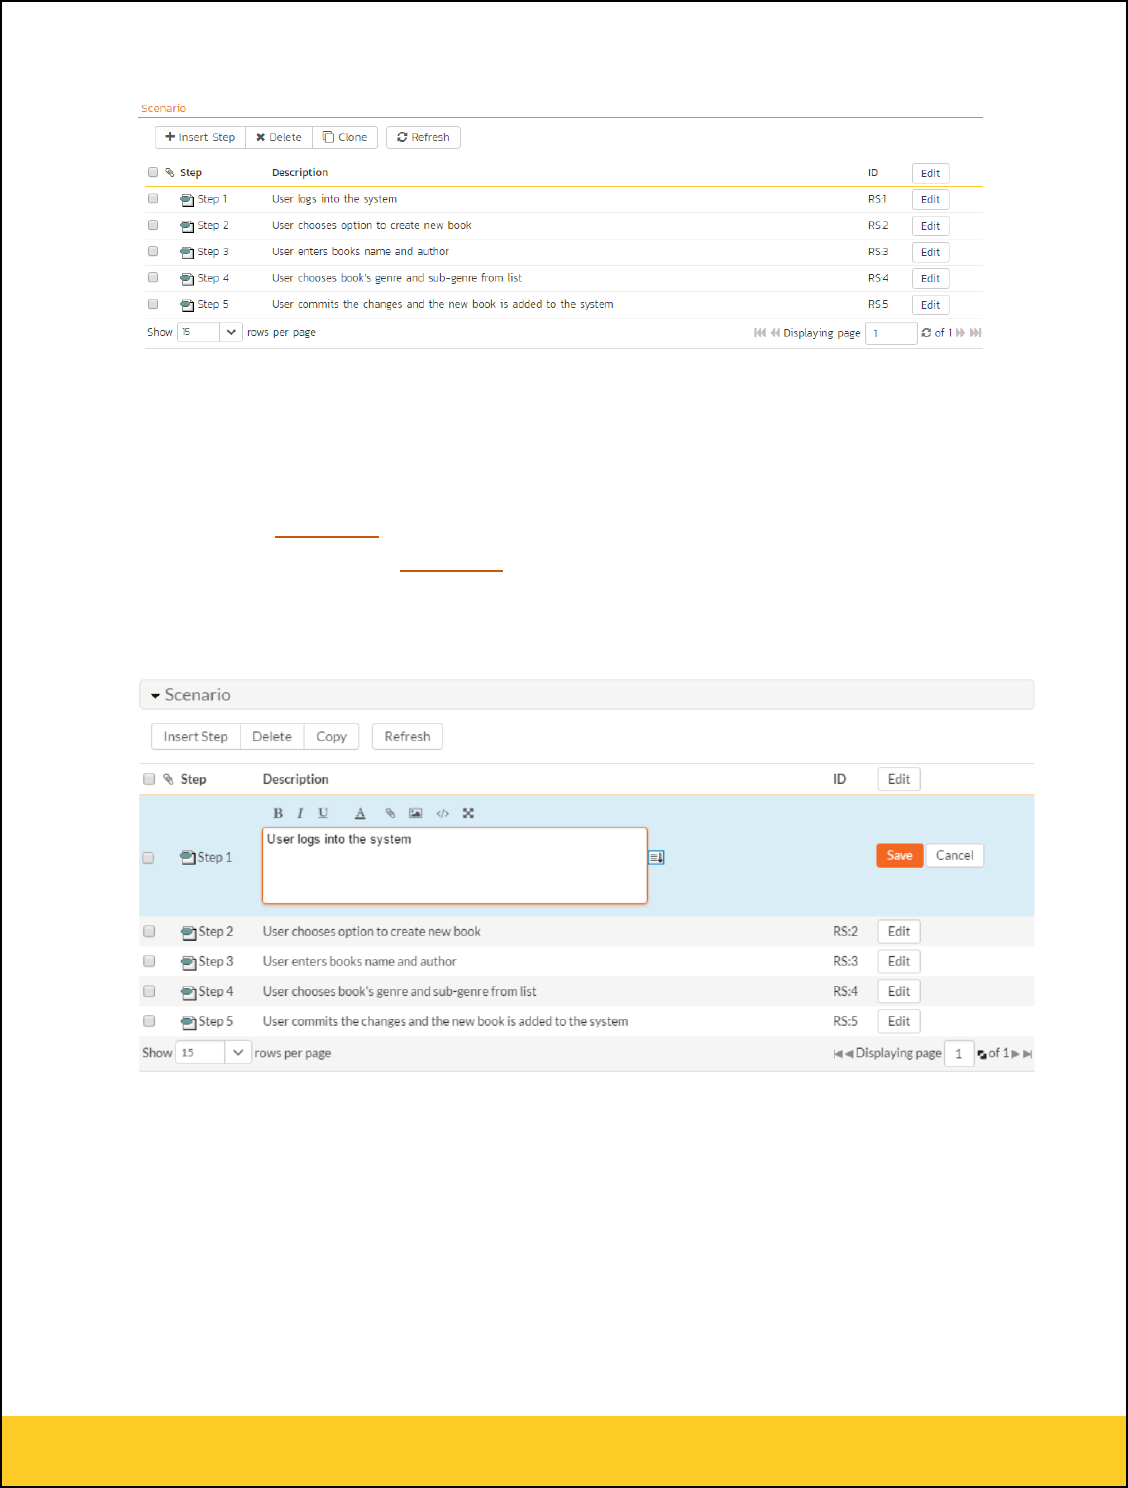The width and height of the screenshot is (1128, 1488).
Task: Click the page number field in Copy grid
Action: [959, 1053]
